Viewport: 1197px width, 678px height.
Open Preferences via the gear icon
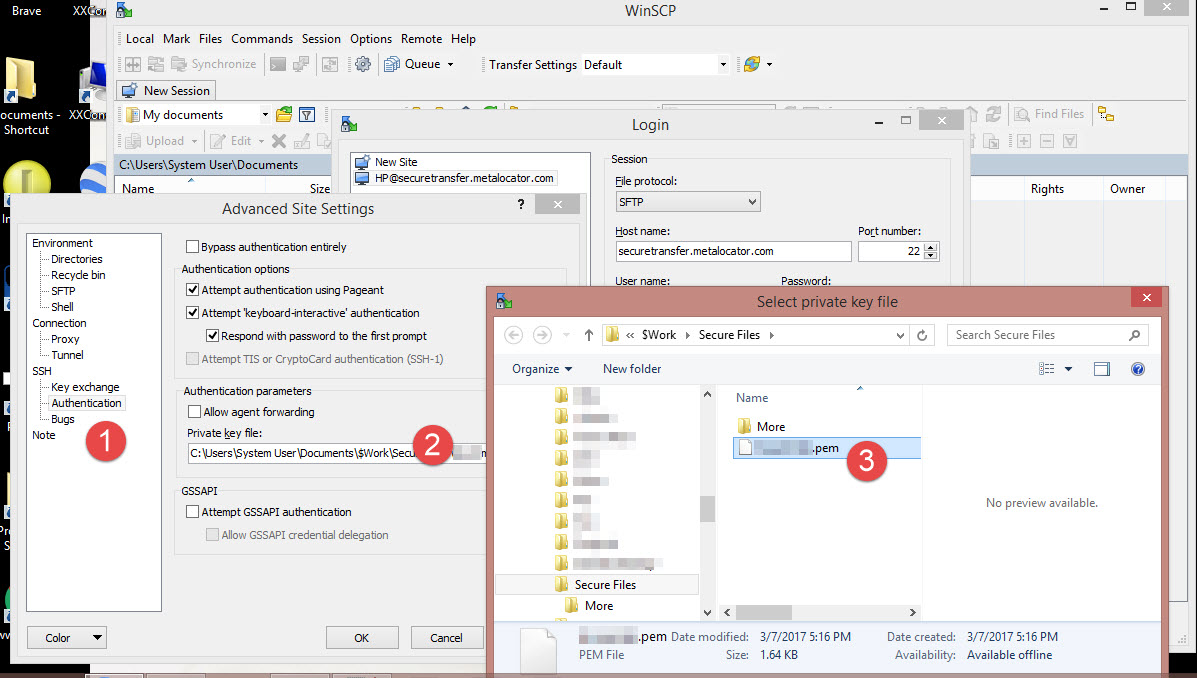click(x=363, y=64)
